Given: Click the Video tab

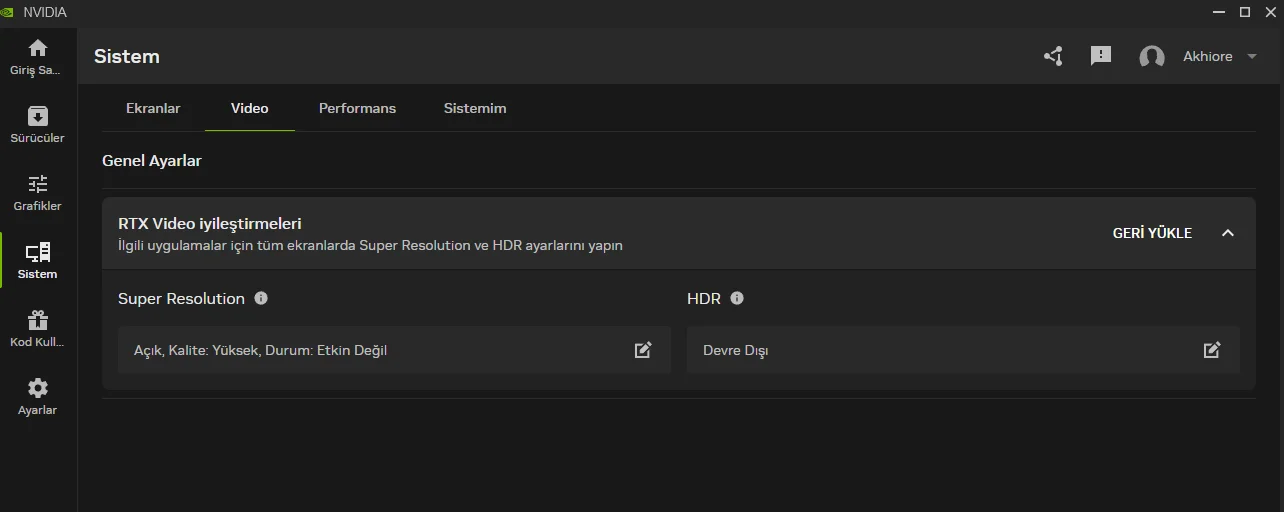Looking at the screenshot, I should click(249, 108).
